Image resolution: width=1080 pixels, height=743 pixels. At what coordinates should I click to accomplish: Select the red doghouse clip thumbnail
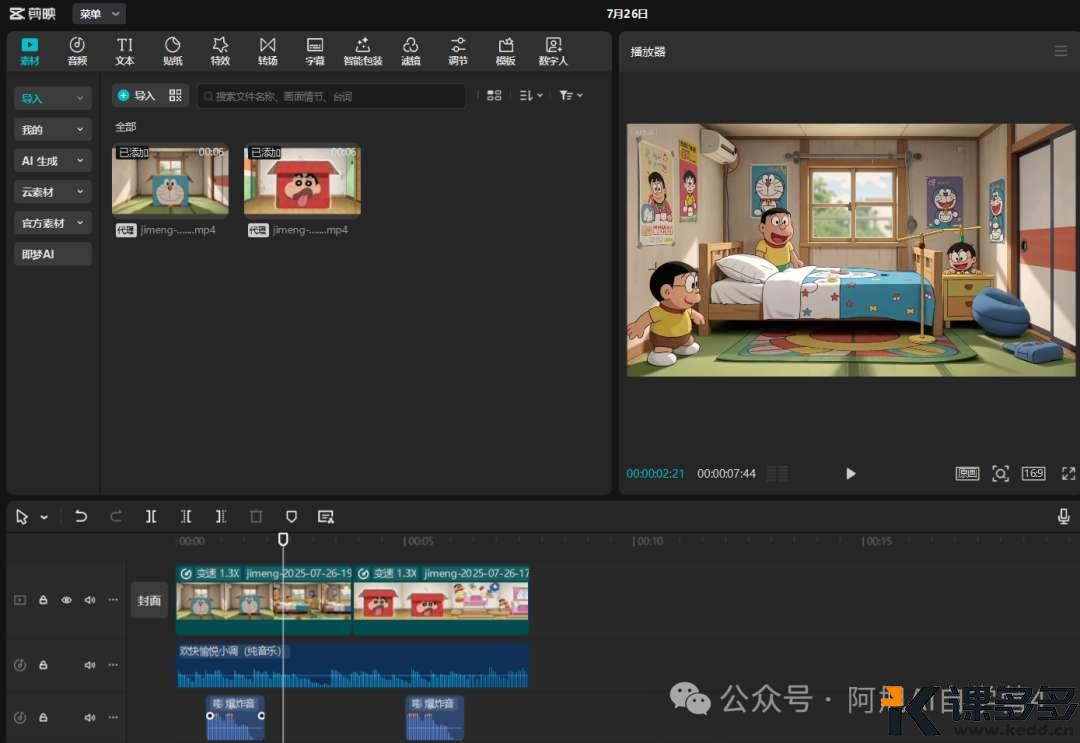click(x=302, y=180)
